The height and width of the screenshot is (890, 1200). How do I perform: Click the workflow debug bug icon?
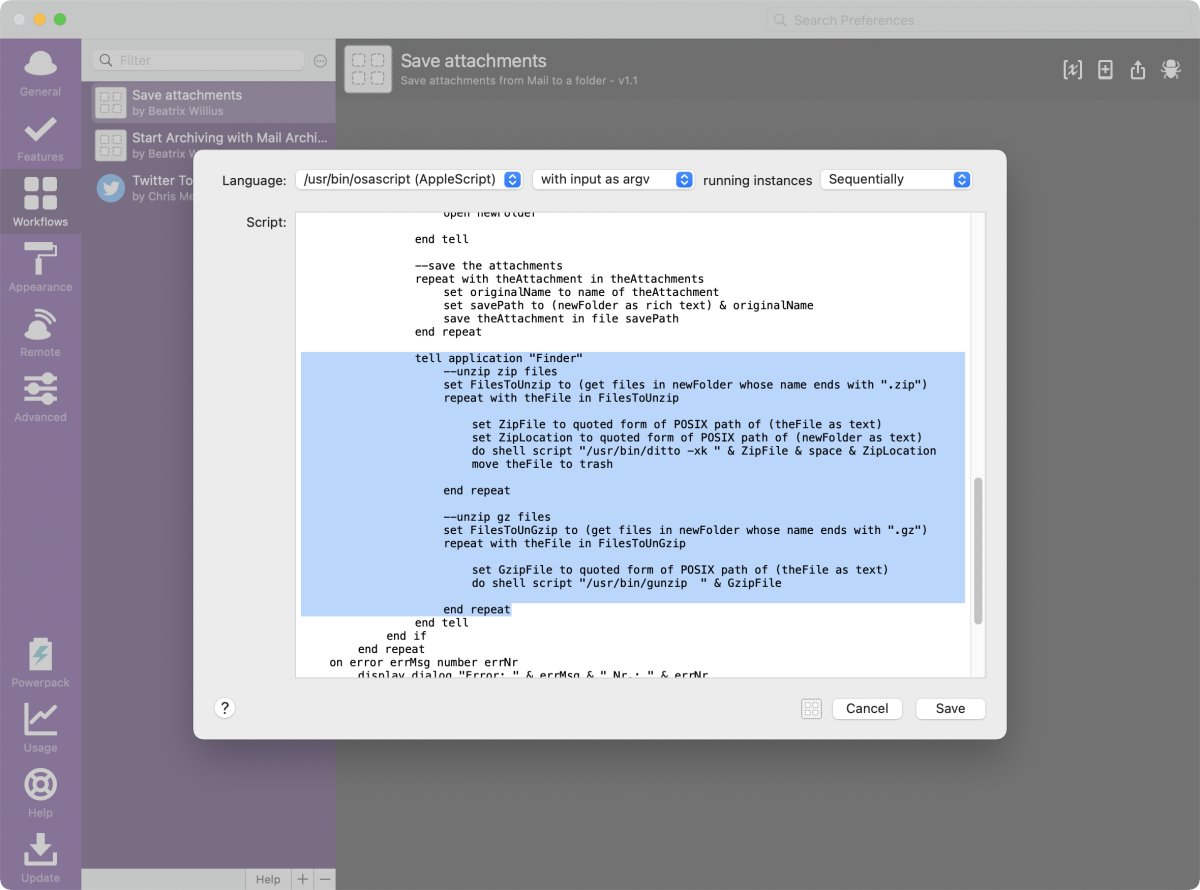pos(1170,69)
